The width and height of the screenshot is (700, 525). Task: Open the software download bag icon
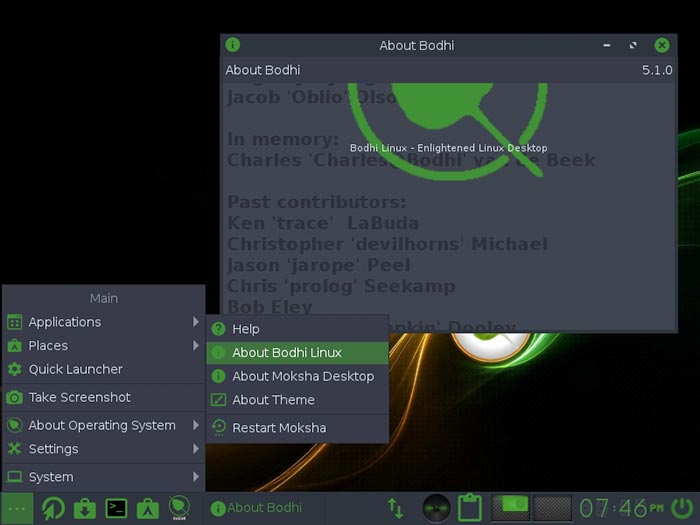click(x=85, y=508)
